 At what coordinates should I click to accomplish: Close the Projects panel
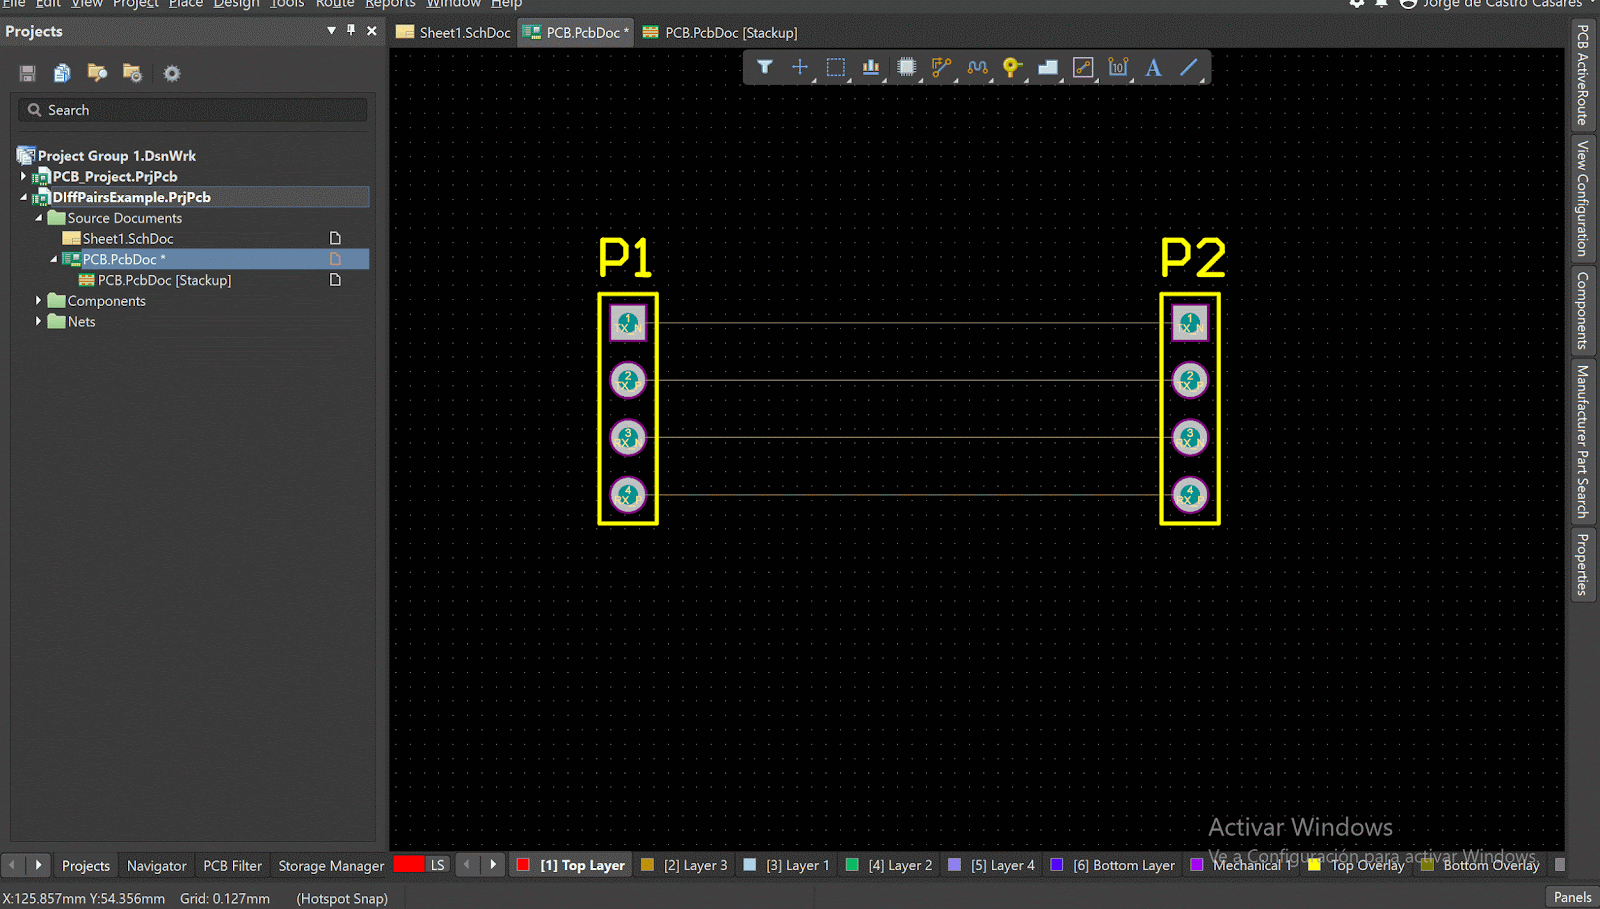point(372,31)
